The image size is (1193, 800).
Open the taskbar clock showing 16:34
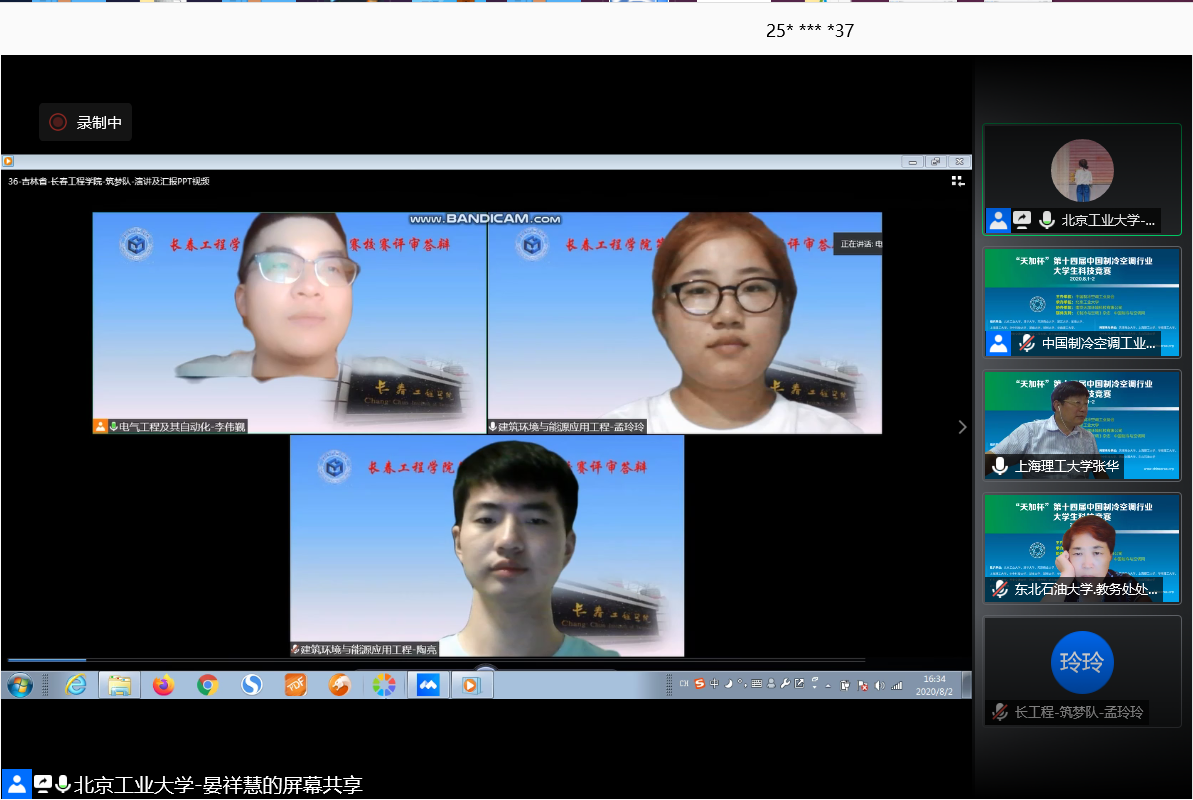pyautogui.click(x=934, y=684)
